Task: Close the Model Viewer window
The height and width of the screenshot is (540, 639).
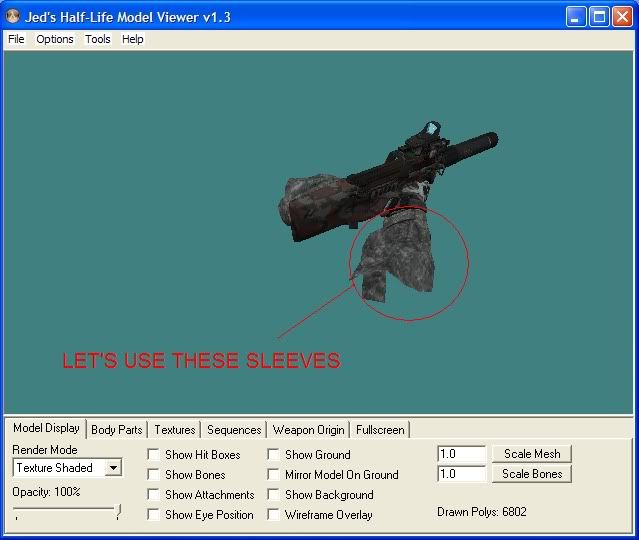Action: [x=623, y=17]
